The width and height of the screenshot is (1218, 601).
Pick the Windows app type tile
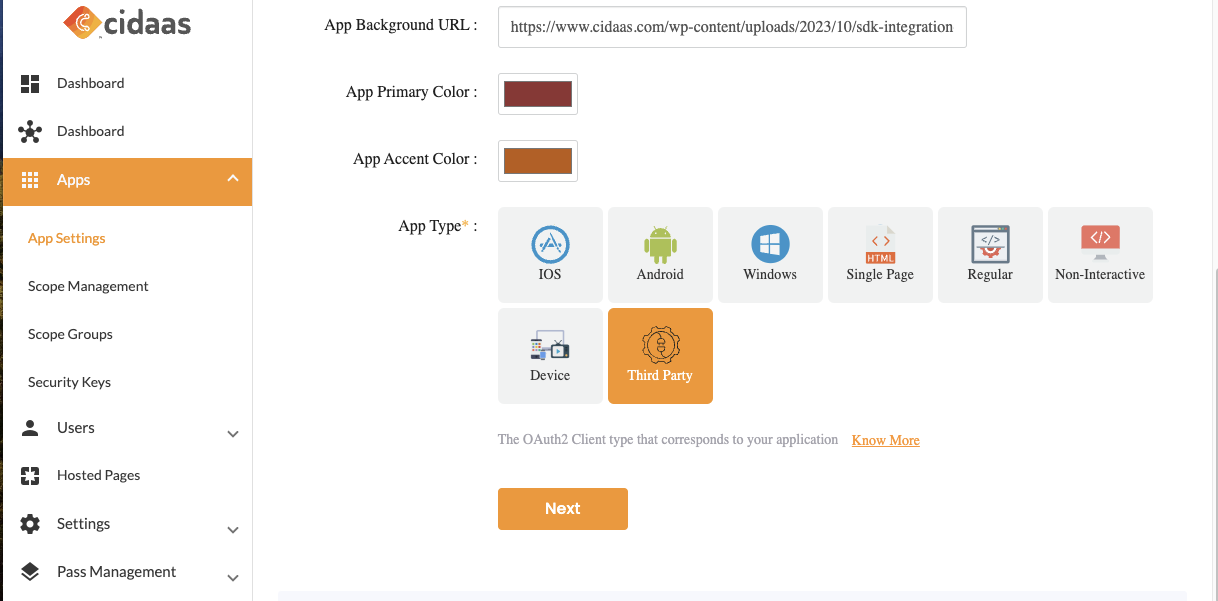coord(770,255)
